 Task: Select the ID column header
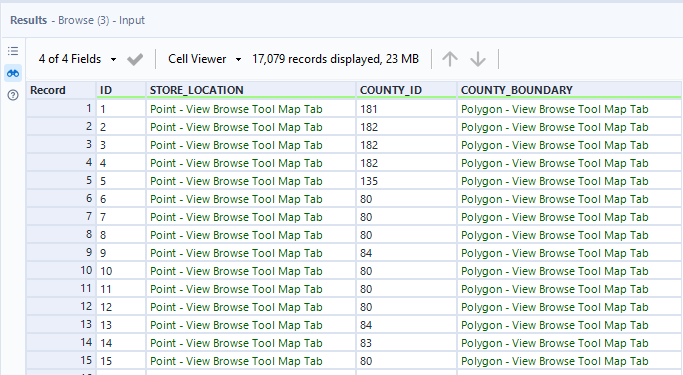121,90
